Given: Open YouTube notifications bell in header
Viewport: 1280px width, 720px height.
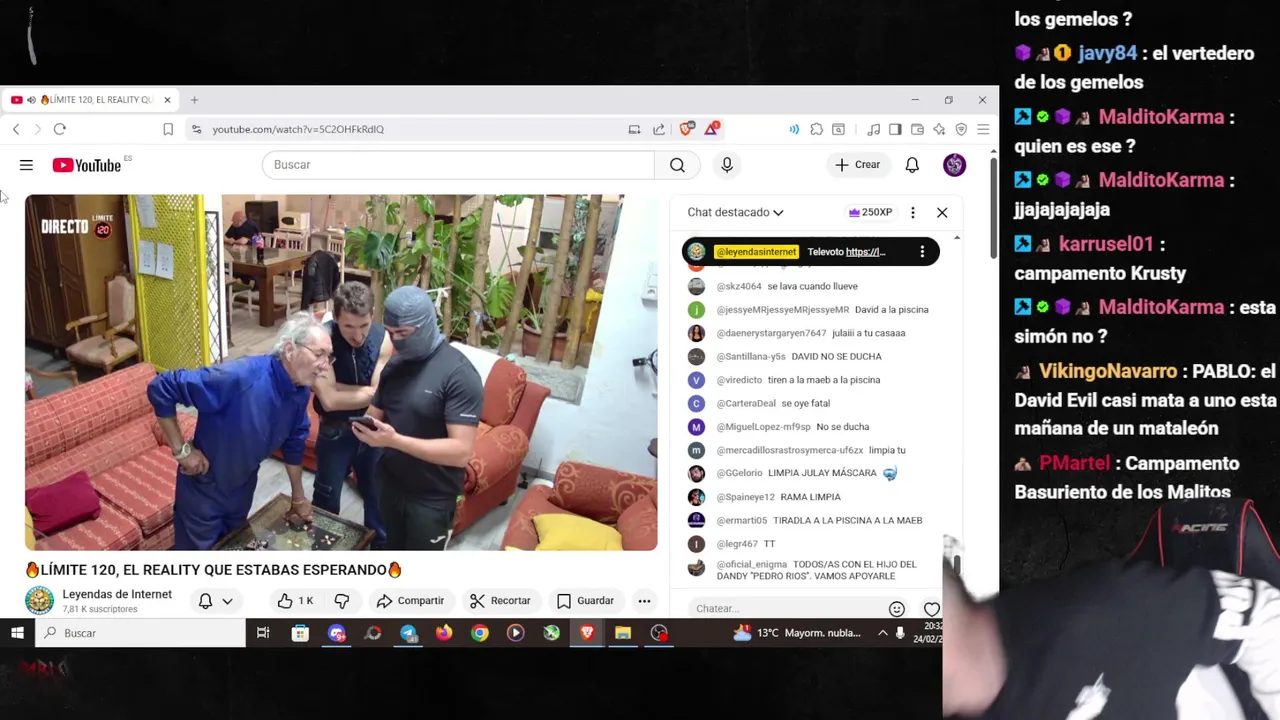Looking at the screenshot, I should pos(912,165).
